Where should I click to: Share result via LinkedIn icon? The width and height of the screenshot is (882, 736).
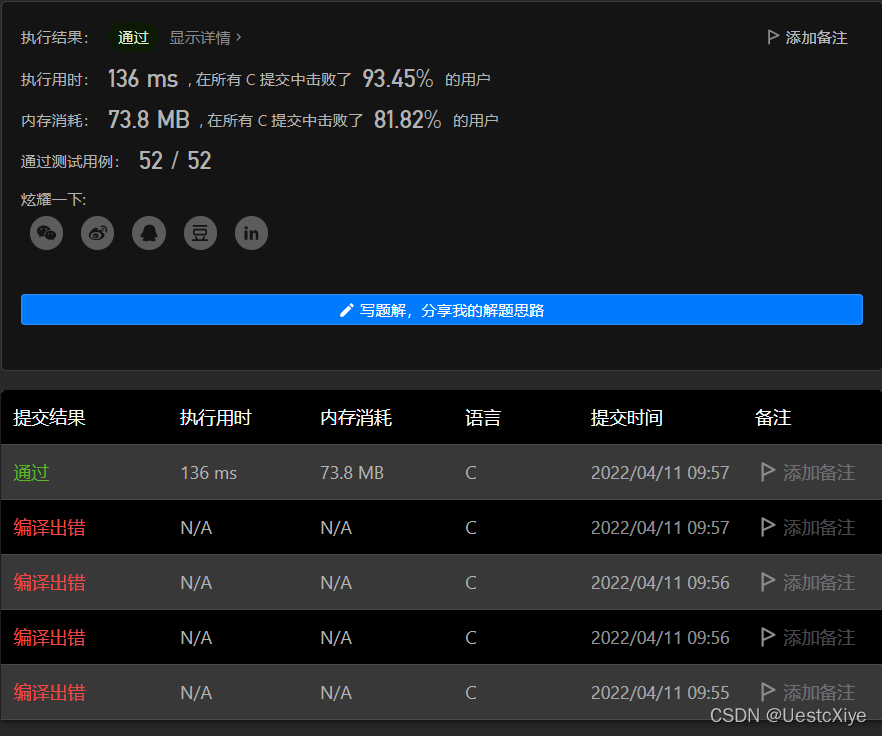coord(251,233)
